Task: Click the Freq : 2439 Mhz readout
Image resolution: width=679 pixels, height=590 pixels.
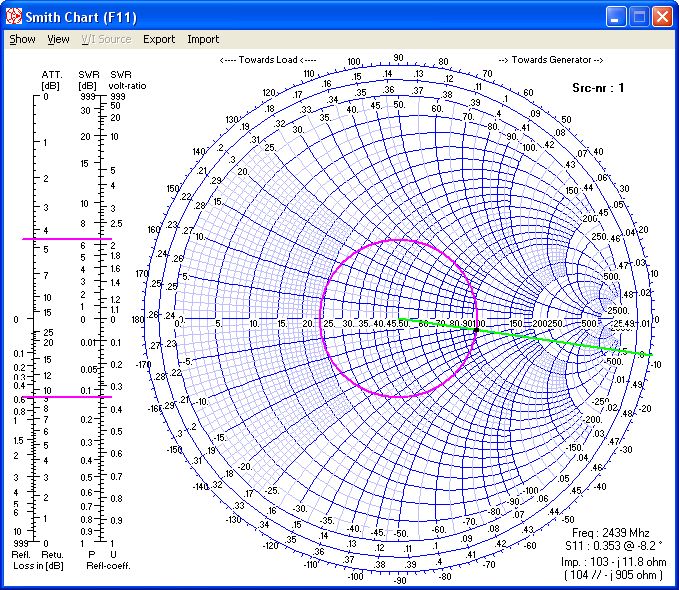Action: 613,532
